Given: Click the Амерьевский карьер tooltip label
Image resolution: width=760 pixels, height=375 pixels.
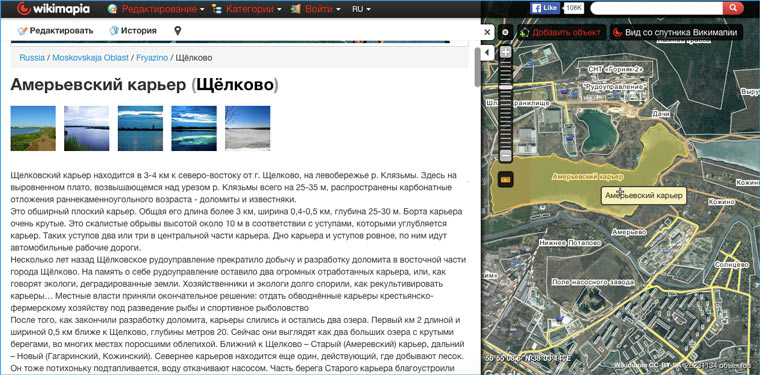Looking at the screenshot, I should click(x=644, y=195).
